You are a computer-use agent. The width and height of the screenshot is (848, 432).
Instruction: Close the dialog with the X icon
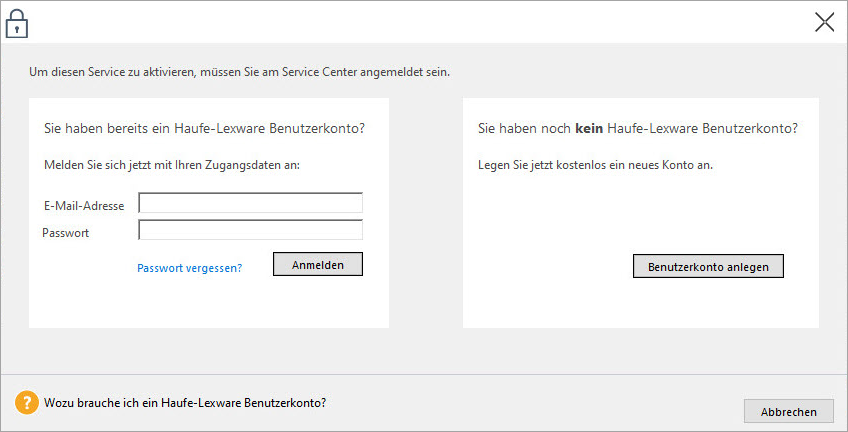pyautogui.click(x=824, y=22)
